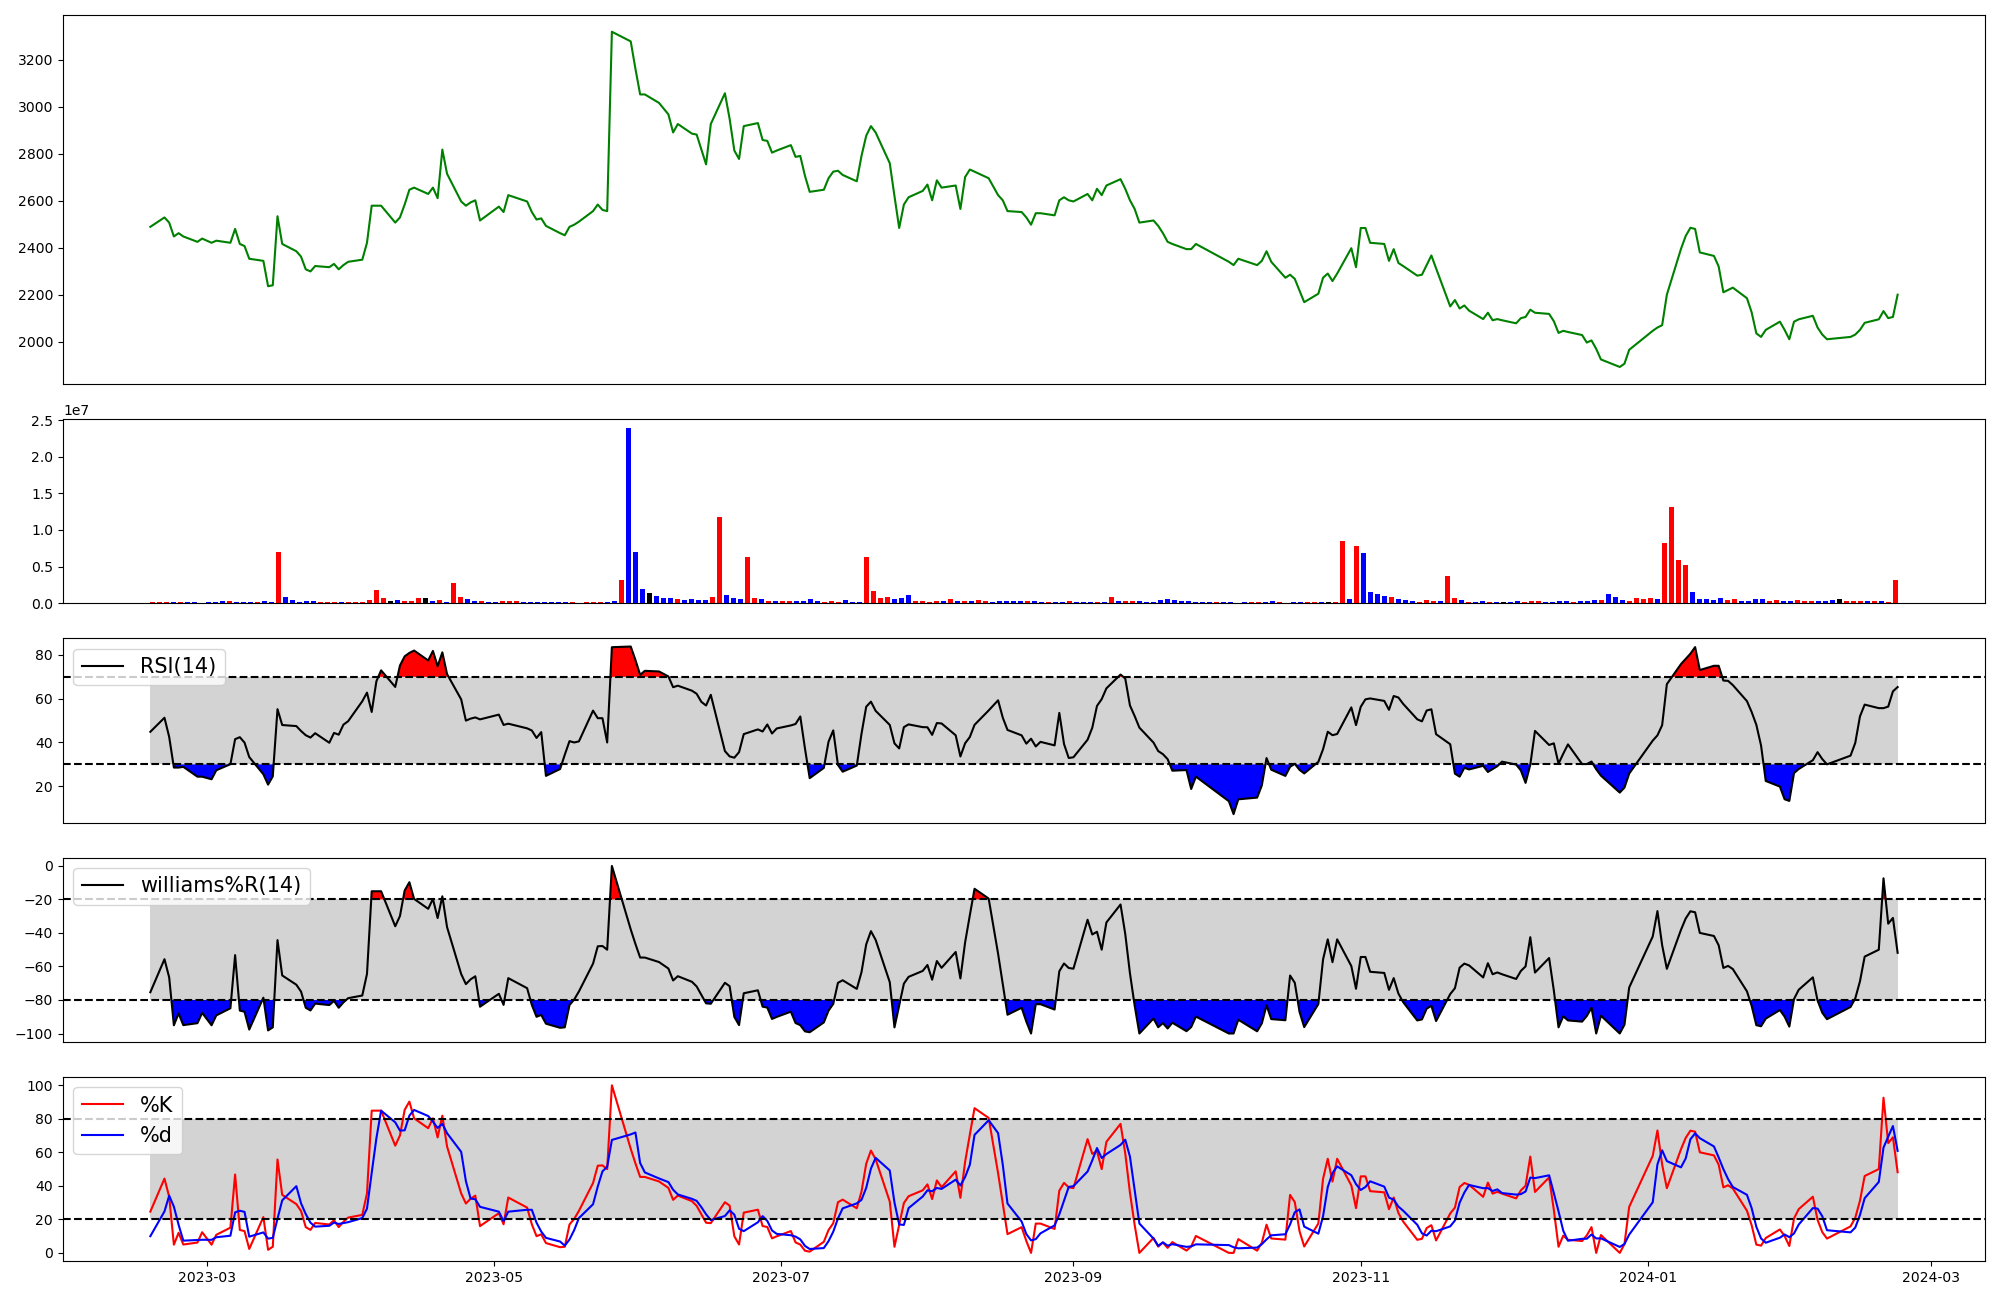2000x1300 pixels.
Task: Click the 2.5 volume axis tick label
Action: [42, 421]
